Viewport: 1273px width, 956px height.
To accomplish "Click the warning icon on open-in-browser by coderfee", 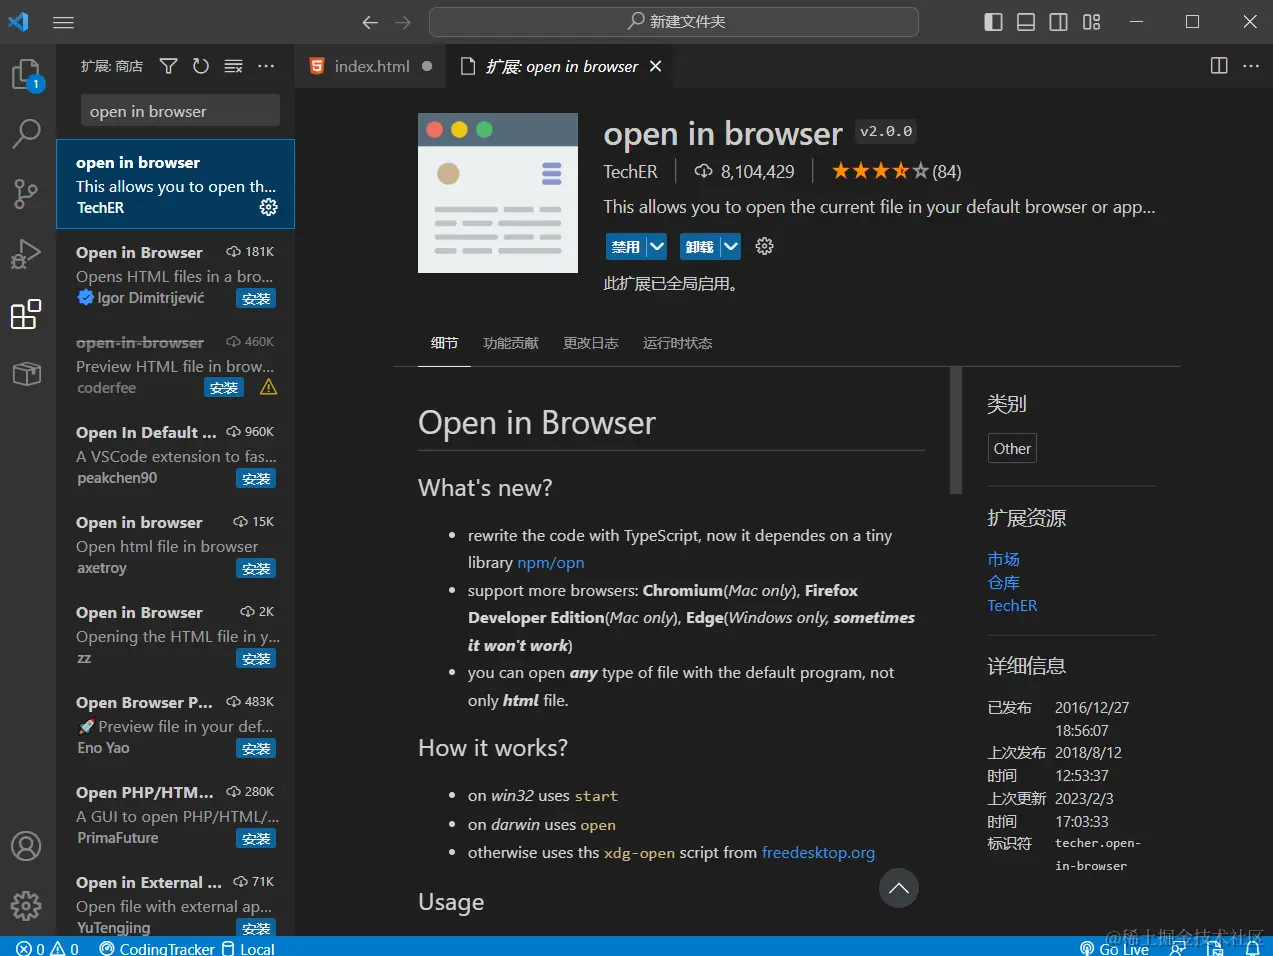I will [x=269, y=387].
